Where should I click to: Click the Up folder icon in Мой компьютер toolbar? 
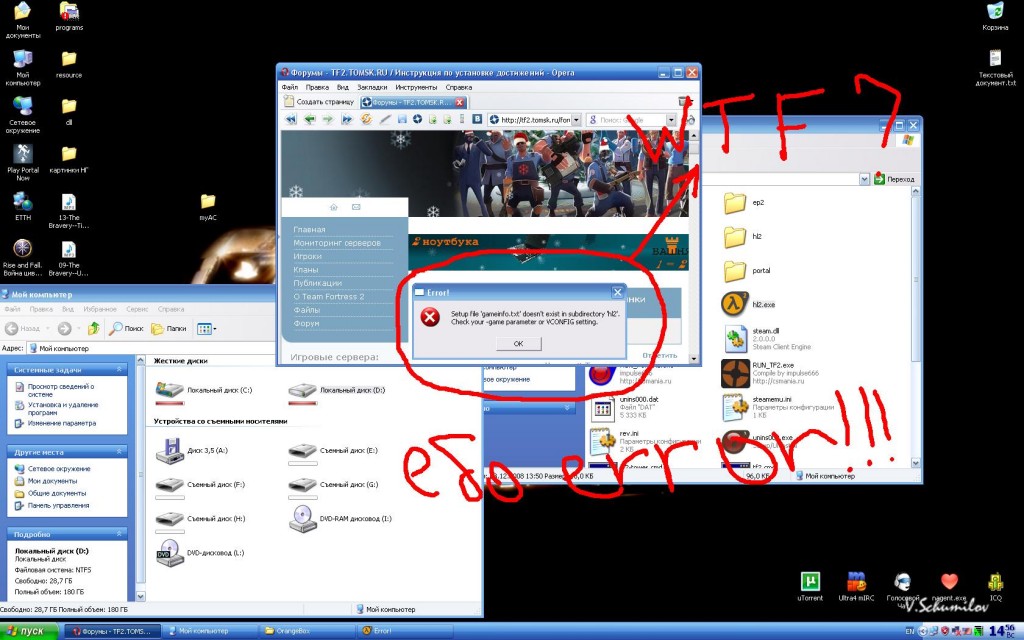(93, 328)
